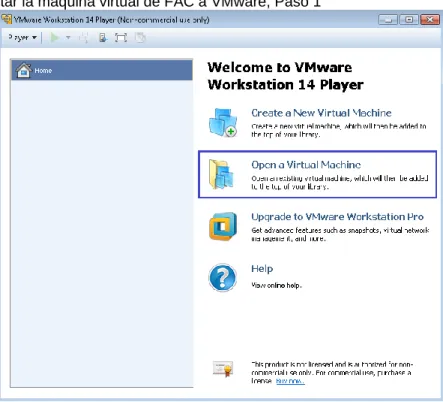
Task: Click the green Power On play button
Action: pyautogui.click(x=55, y=37)
